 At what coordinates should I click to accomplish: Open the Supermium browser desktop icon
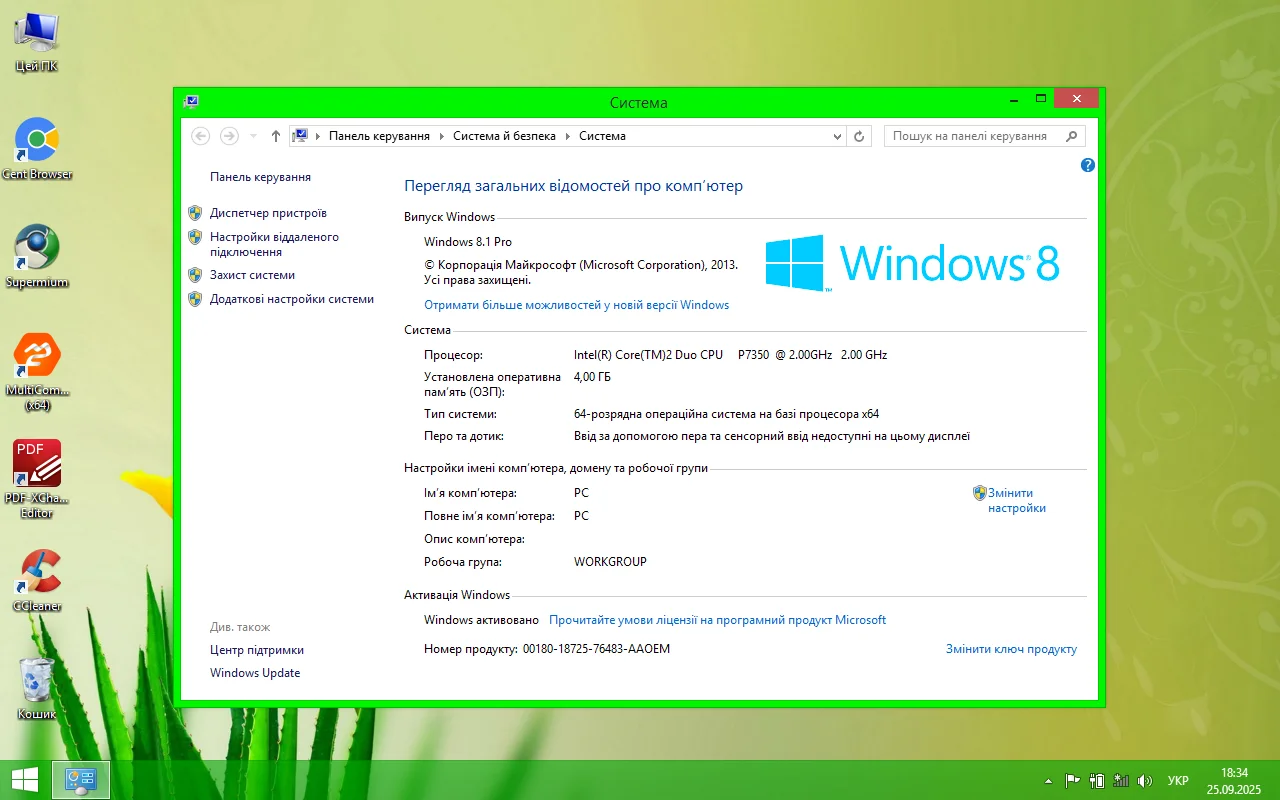[x=37, y=249]
